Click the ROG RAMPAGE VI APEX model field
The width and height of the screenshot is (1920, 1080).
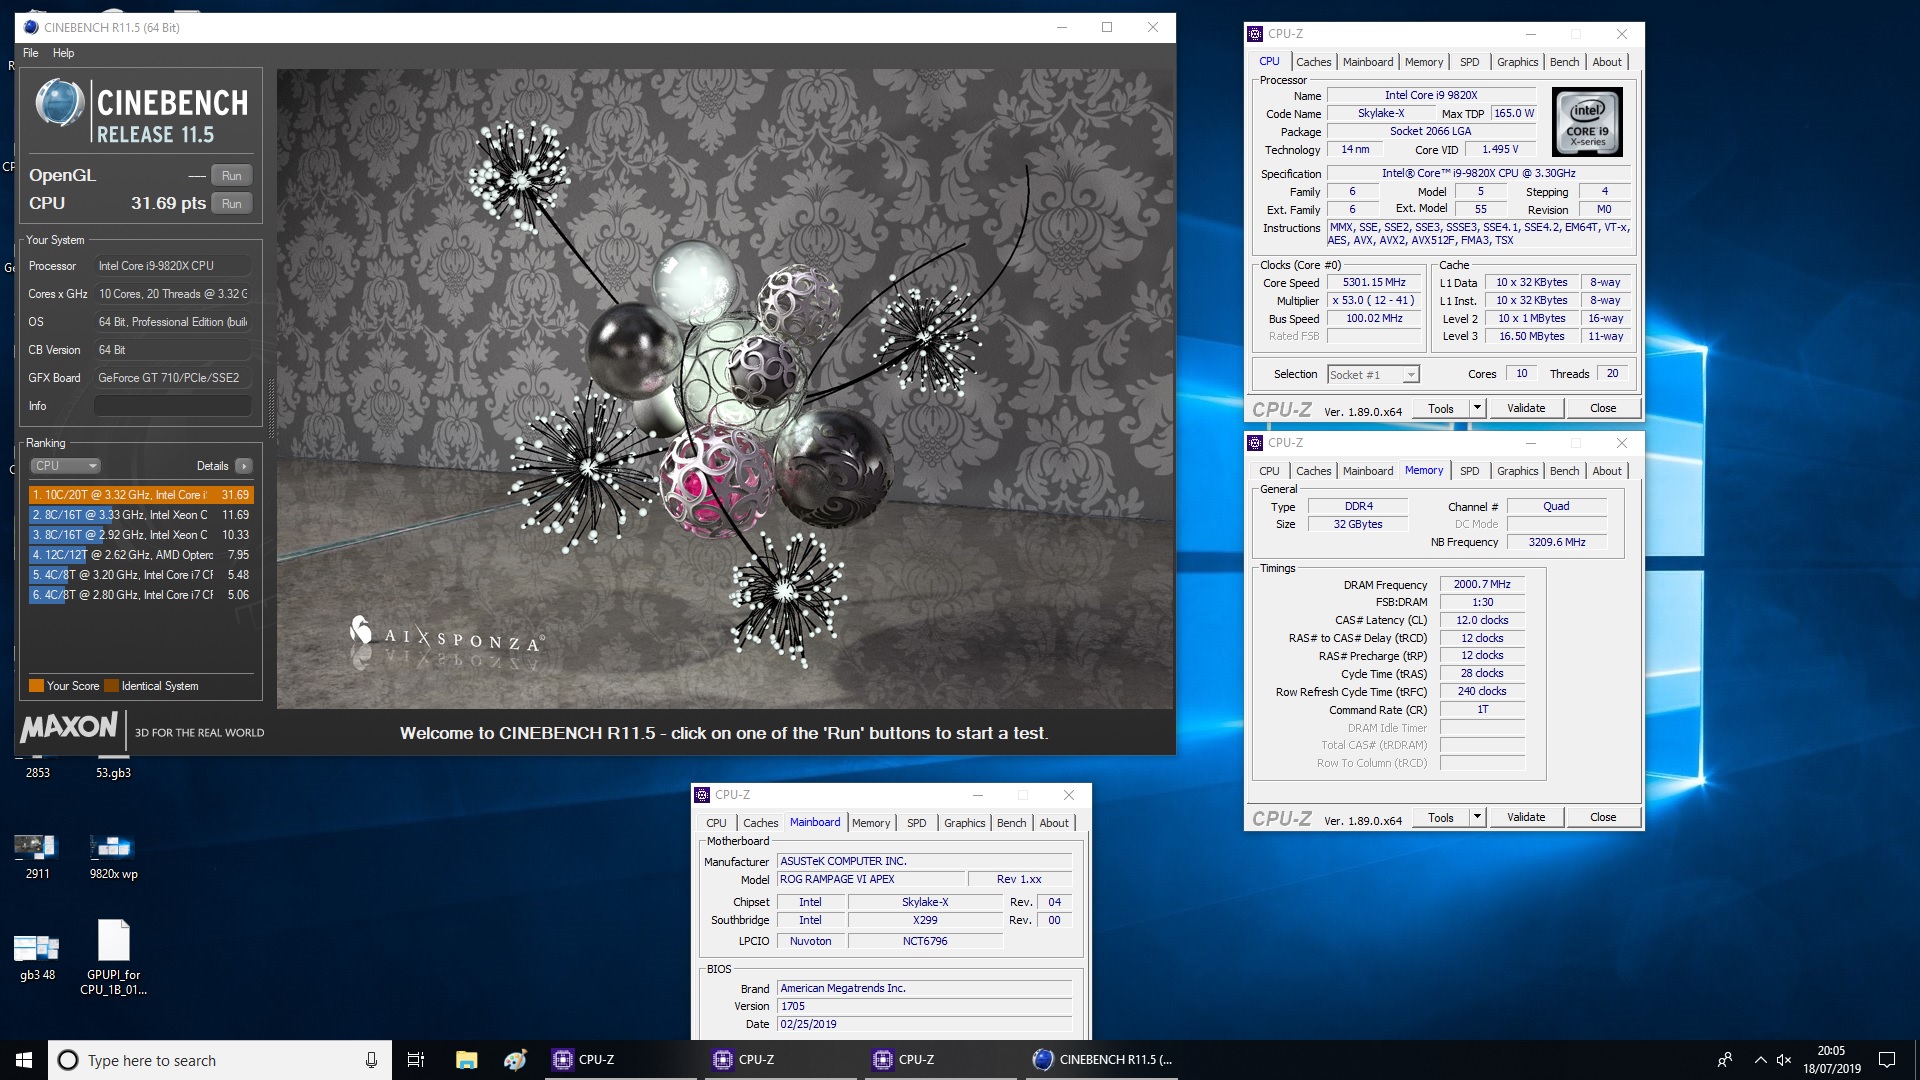coord(872,880)
